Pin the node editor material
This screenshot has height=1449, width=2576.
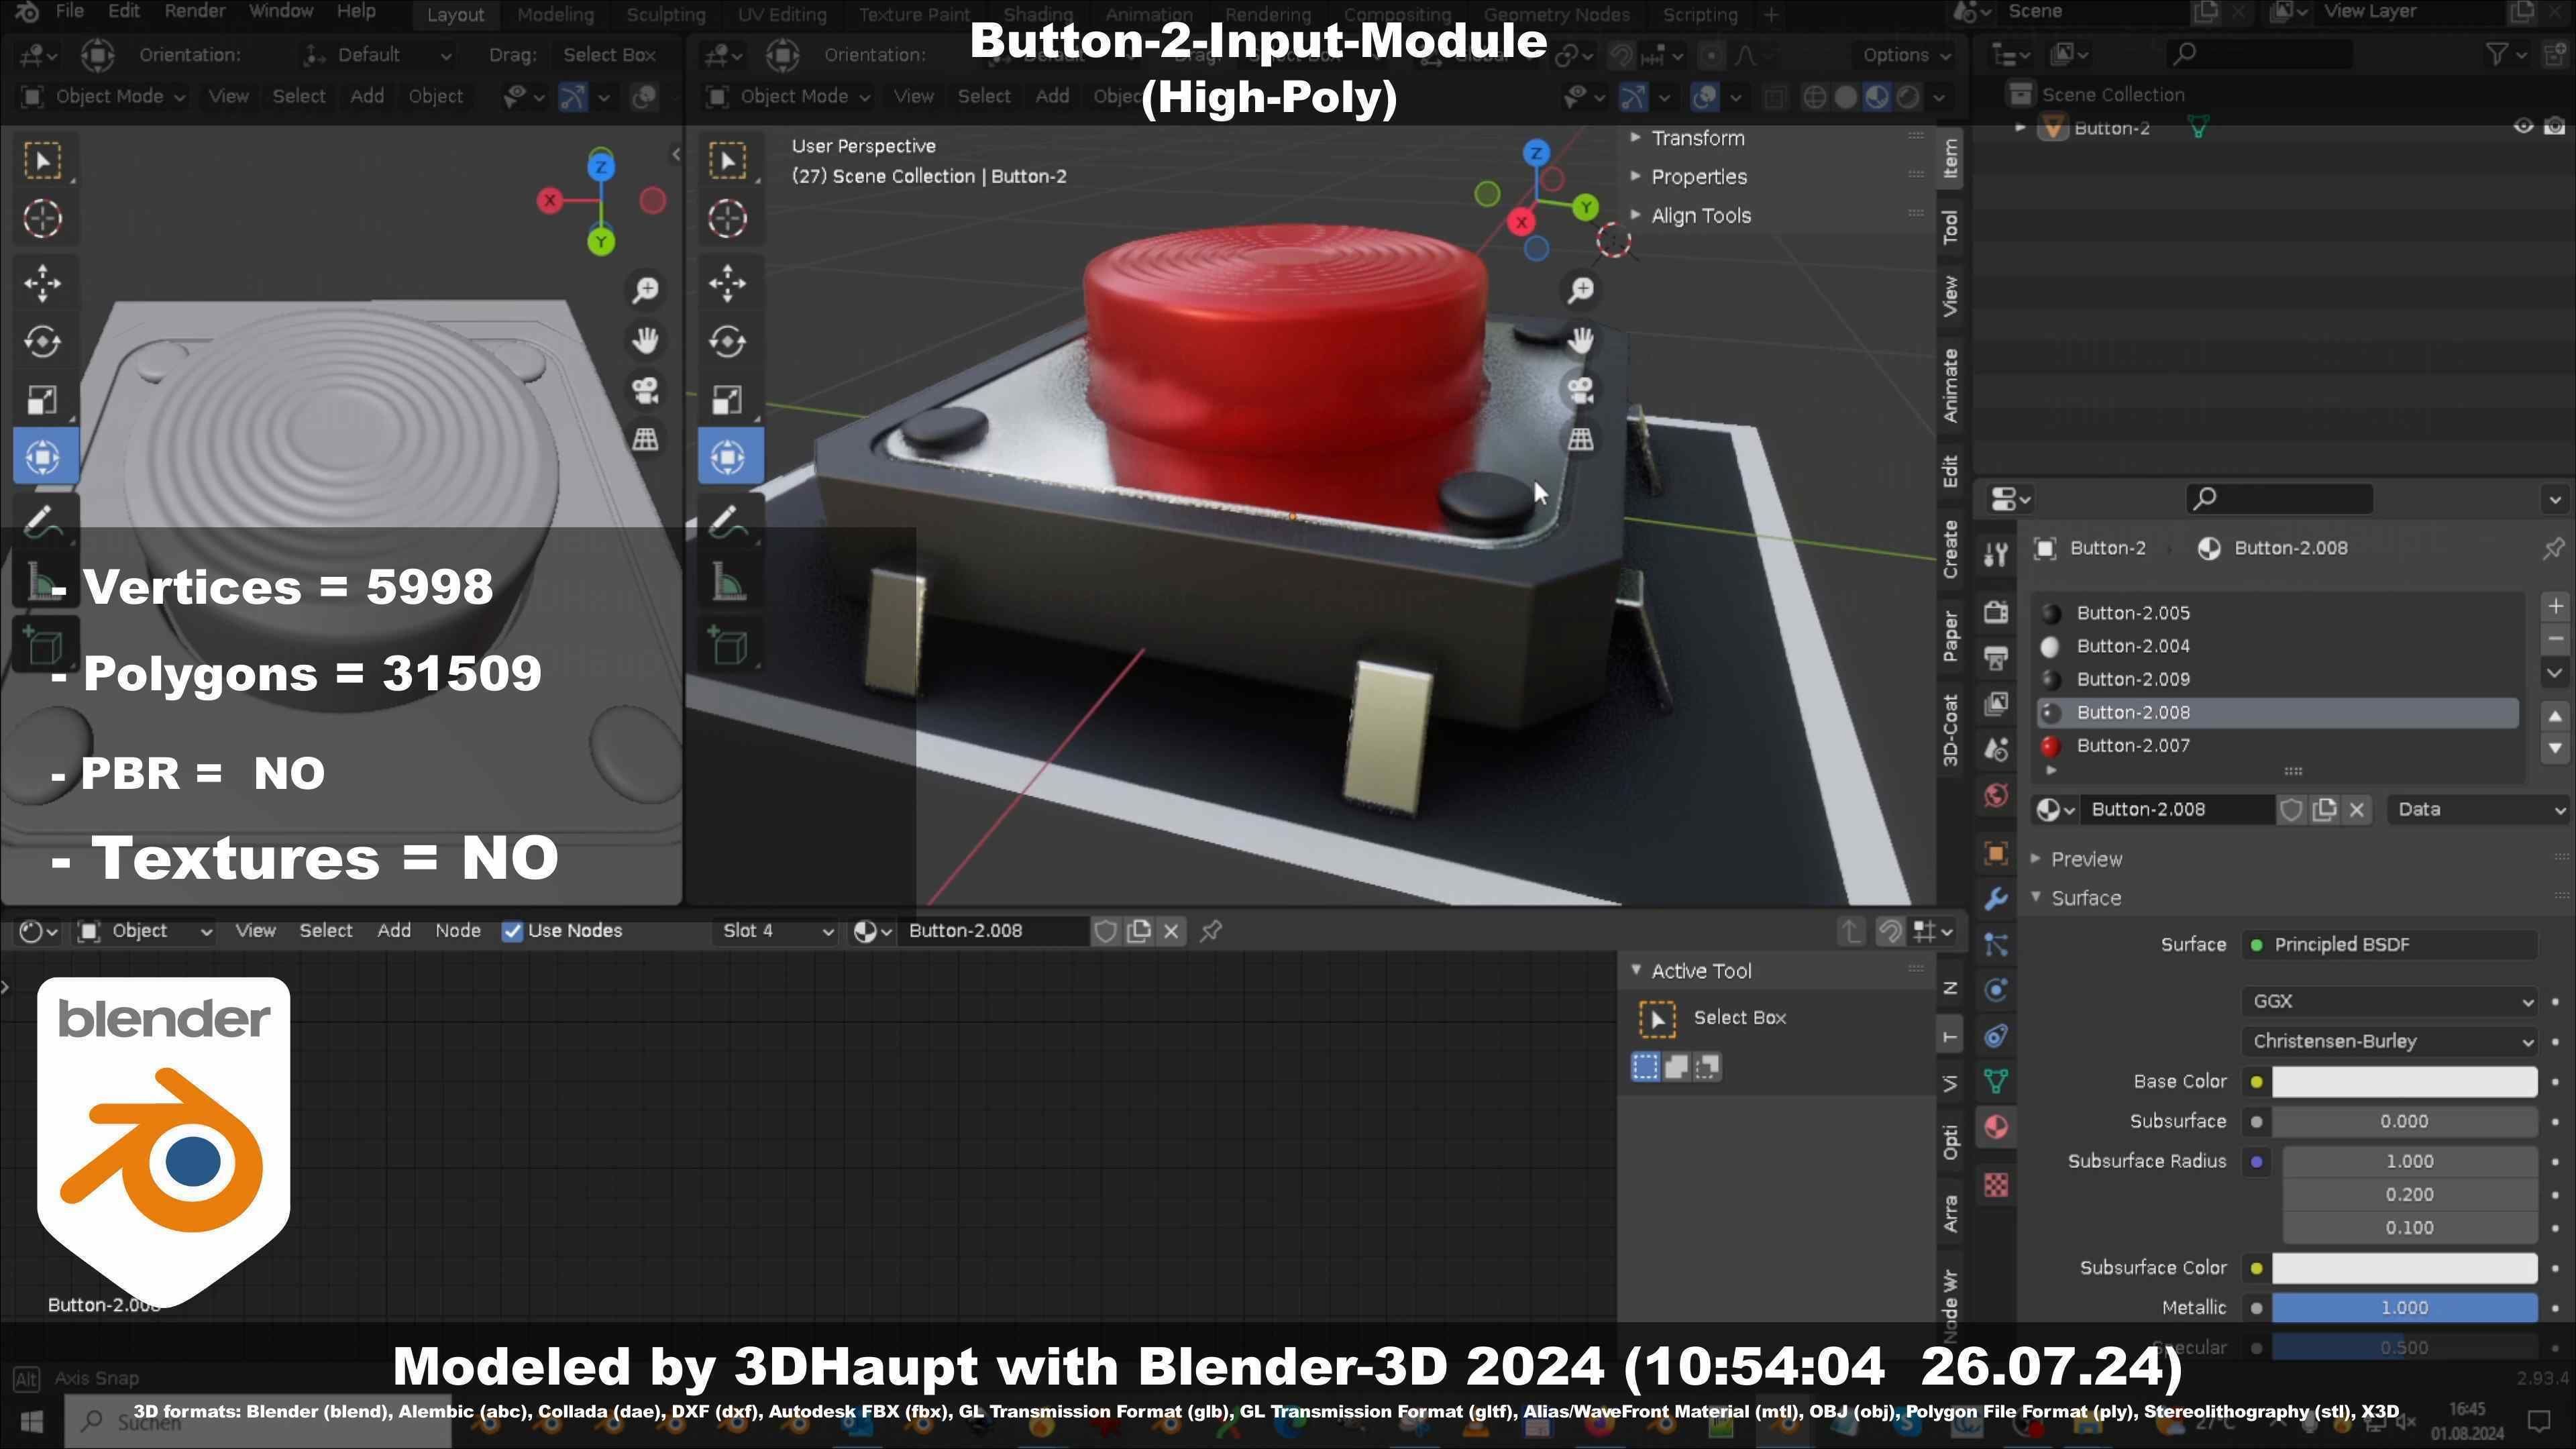click(x=1211, y=931)
